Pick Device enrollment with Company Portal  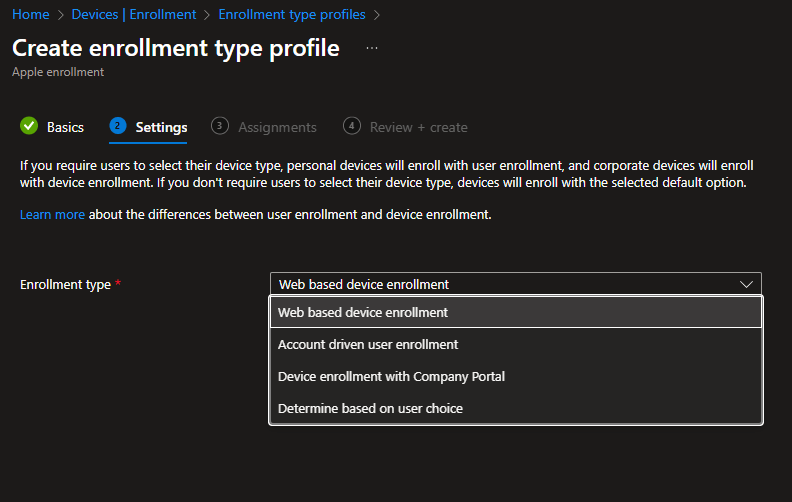[391, 376]
